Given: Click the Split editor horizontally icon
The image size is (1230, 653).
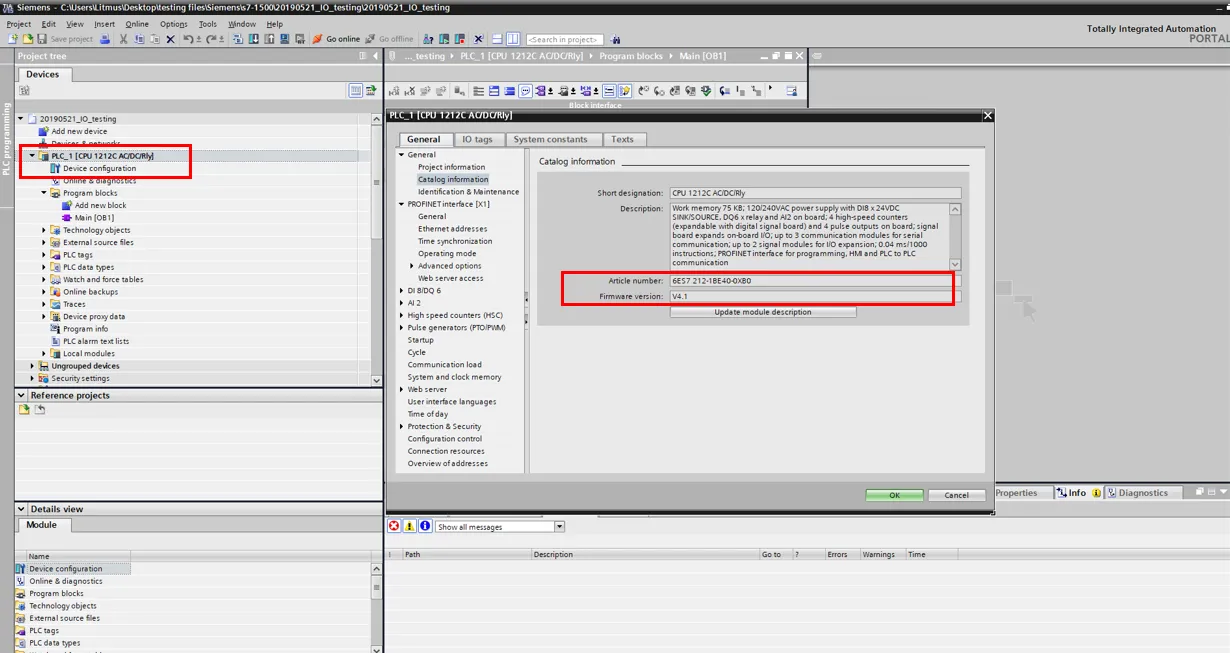Looking at the screenshot, I should coord(497,39).
